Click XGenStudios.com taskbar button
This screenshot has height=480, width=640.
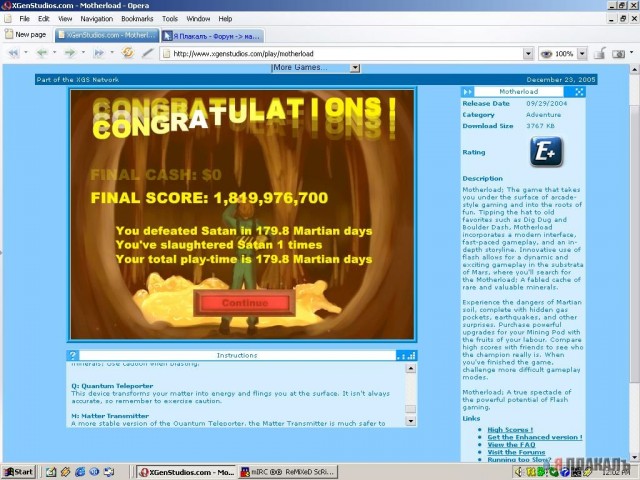186,472
